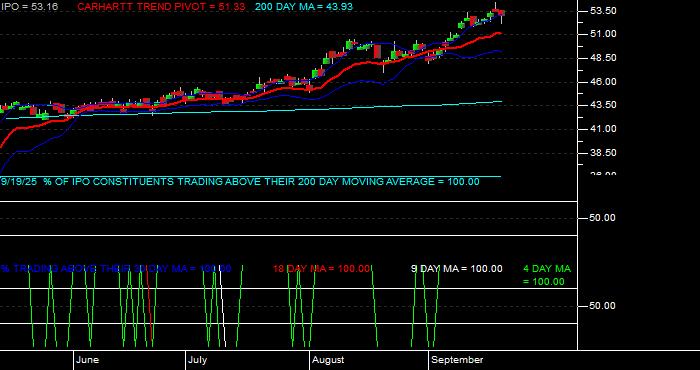Click the June month marker on the timeline
This screenshot has width=700, height=370.
click(88, 360)
